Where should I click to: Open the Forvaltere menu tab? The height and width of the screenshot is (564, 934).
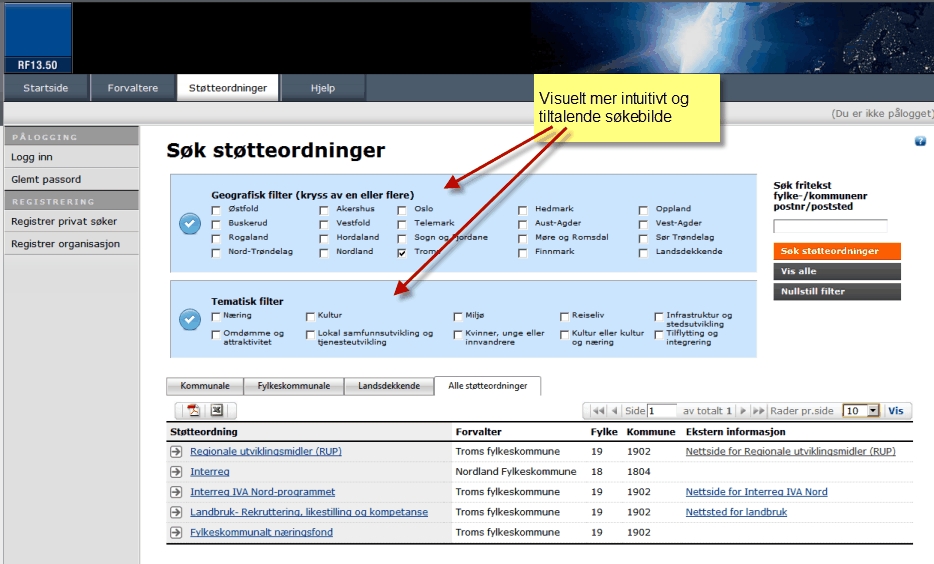point(133,88)
